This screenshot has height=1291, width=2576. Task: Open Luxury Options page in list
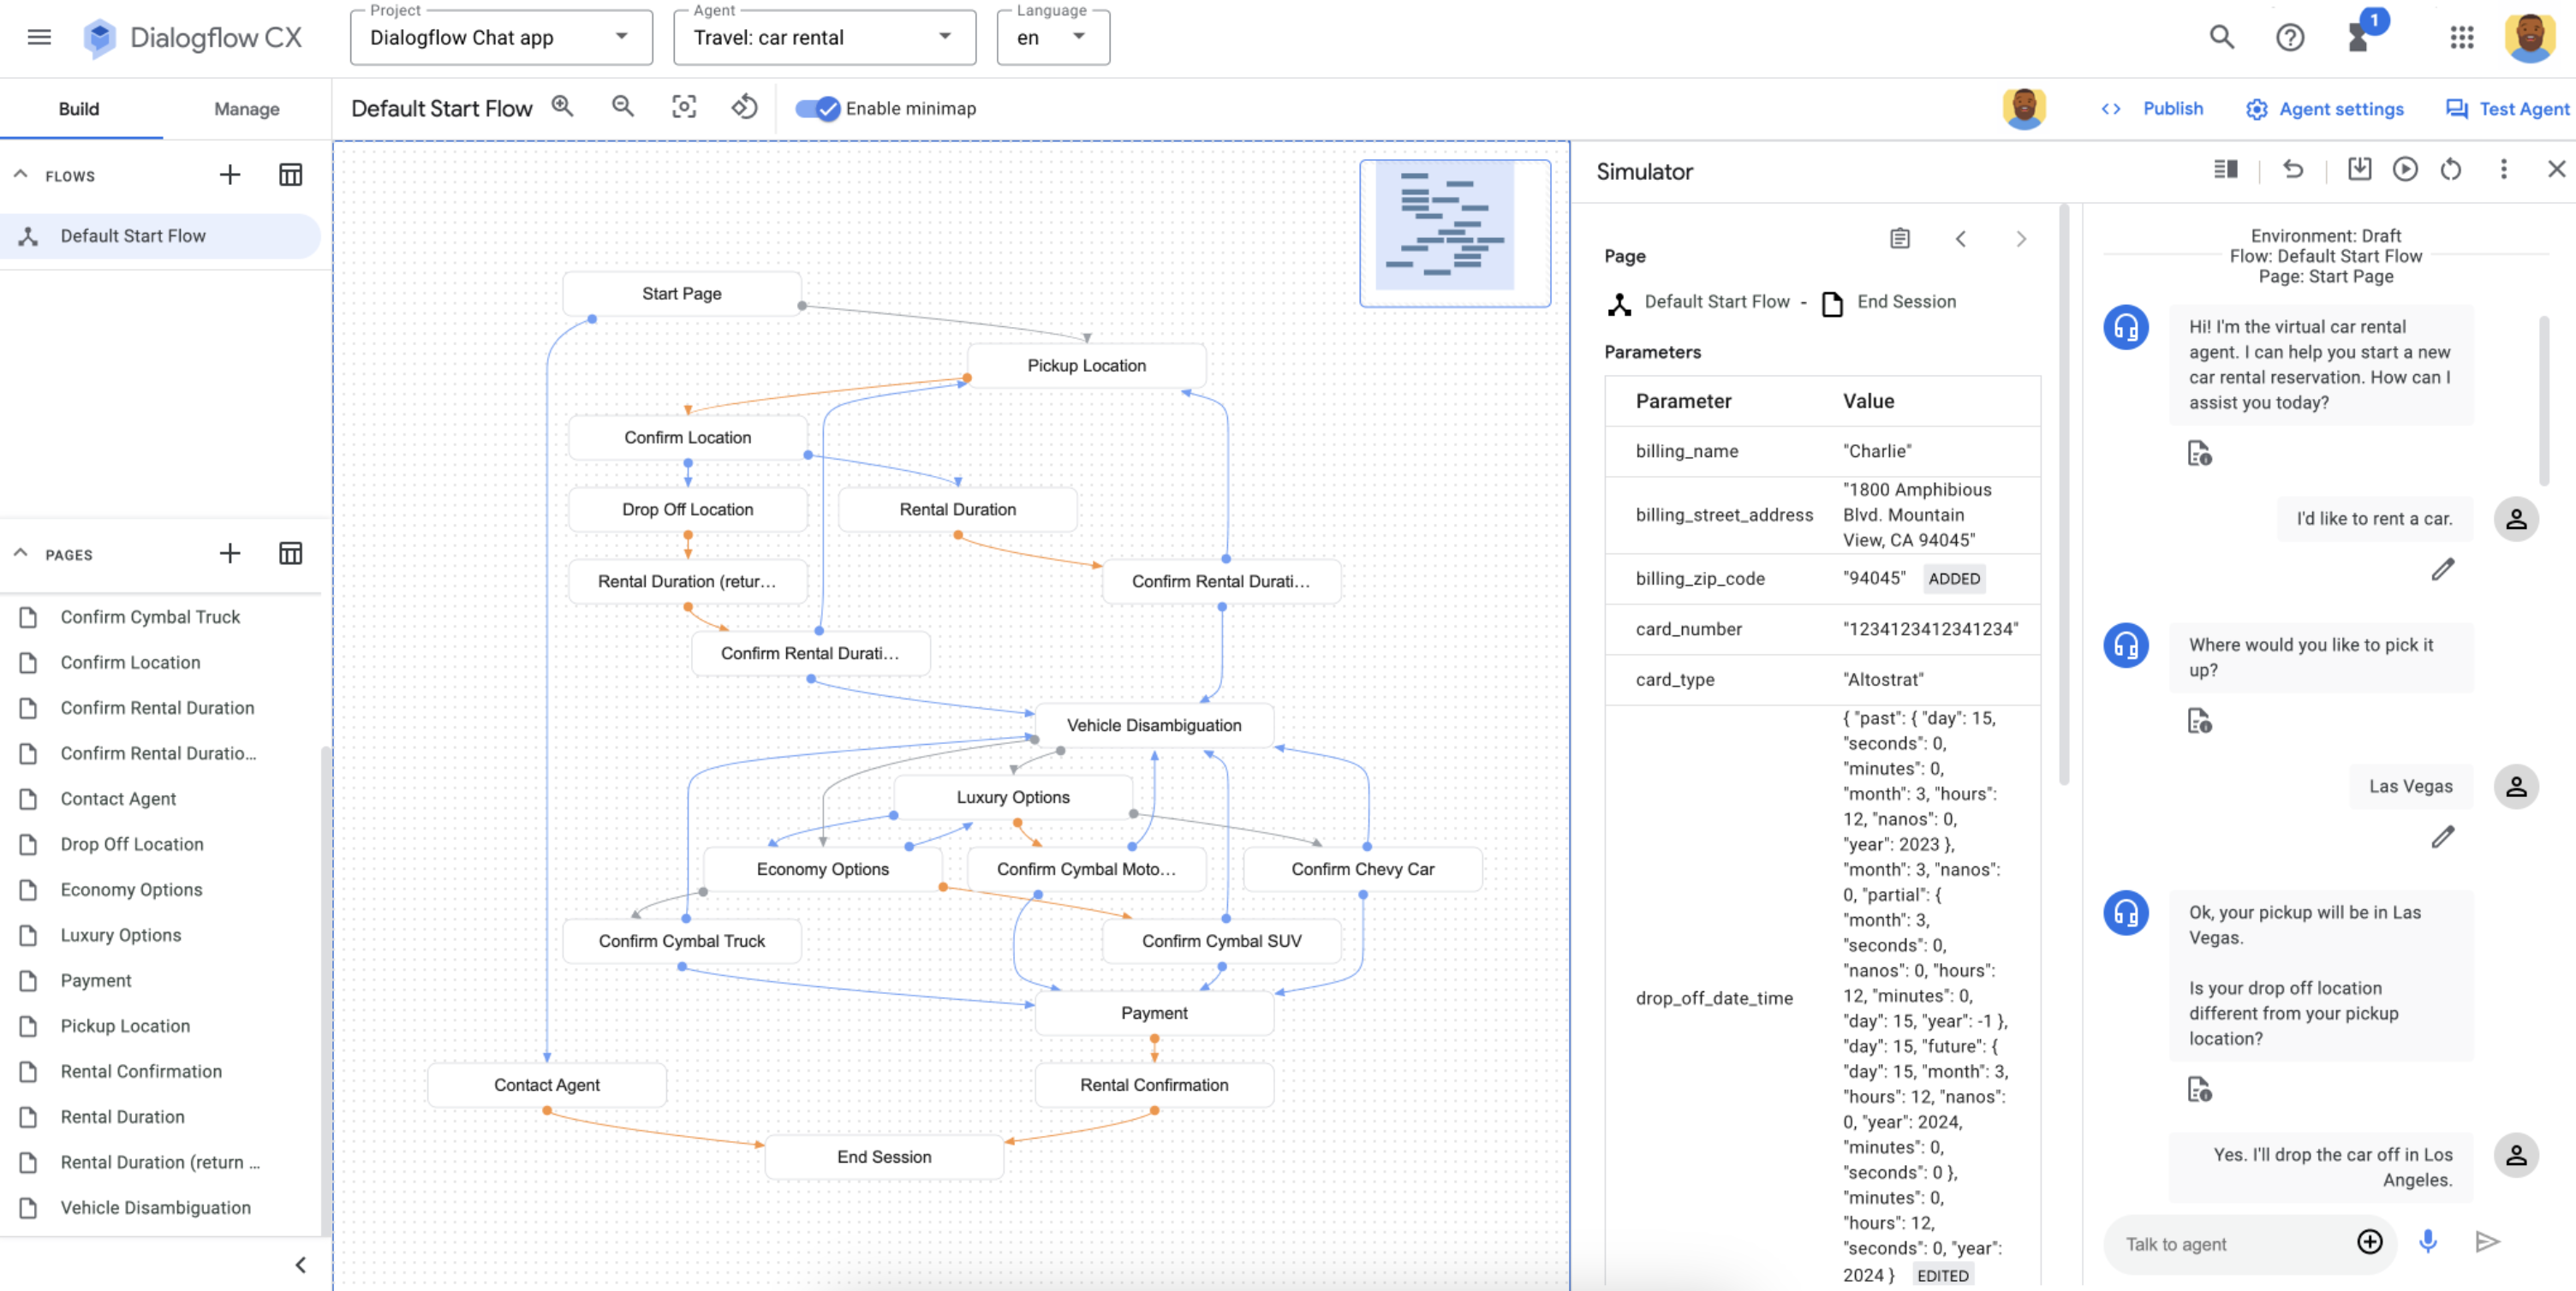click(x=160, y=935)
